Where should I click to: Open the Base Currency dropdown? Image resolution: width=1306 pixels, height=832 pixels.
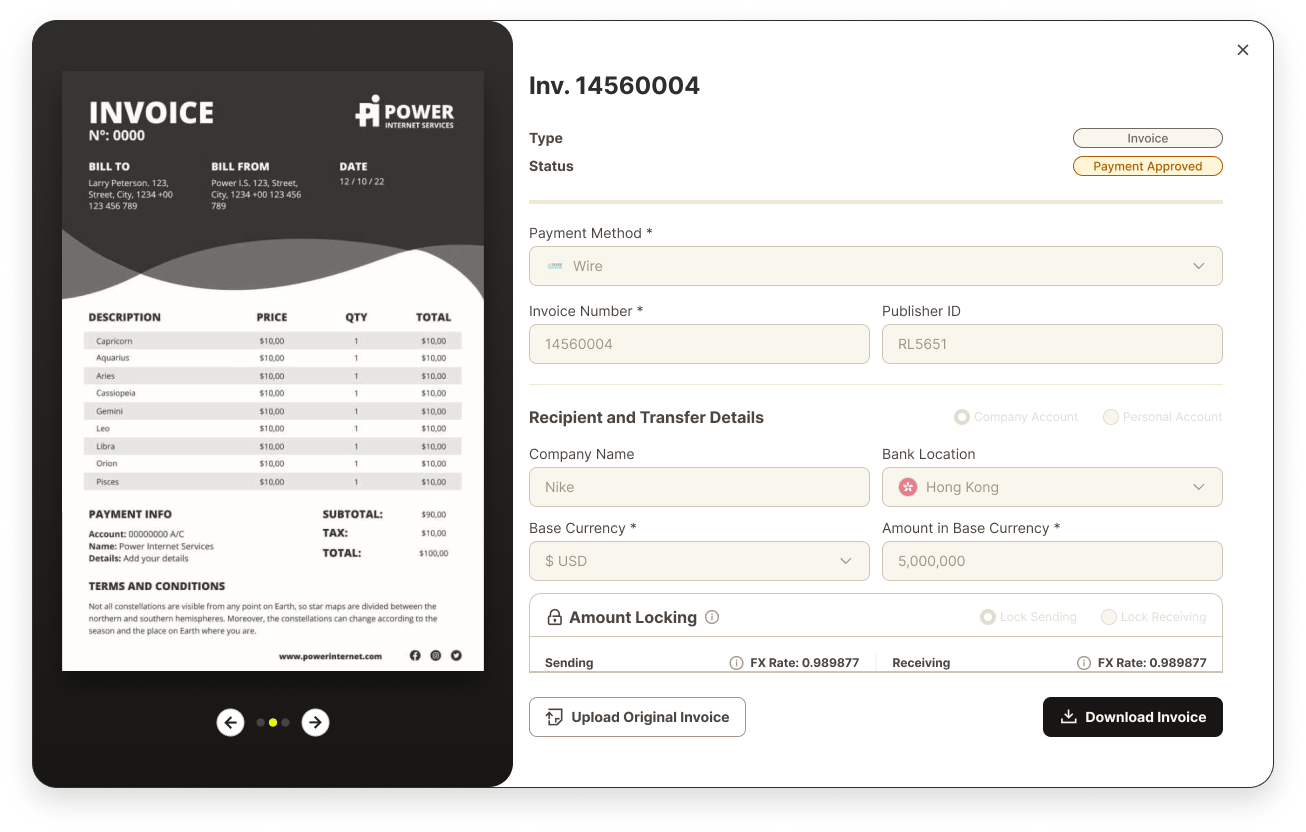click(845, 561)
